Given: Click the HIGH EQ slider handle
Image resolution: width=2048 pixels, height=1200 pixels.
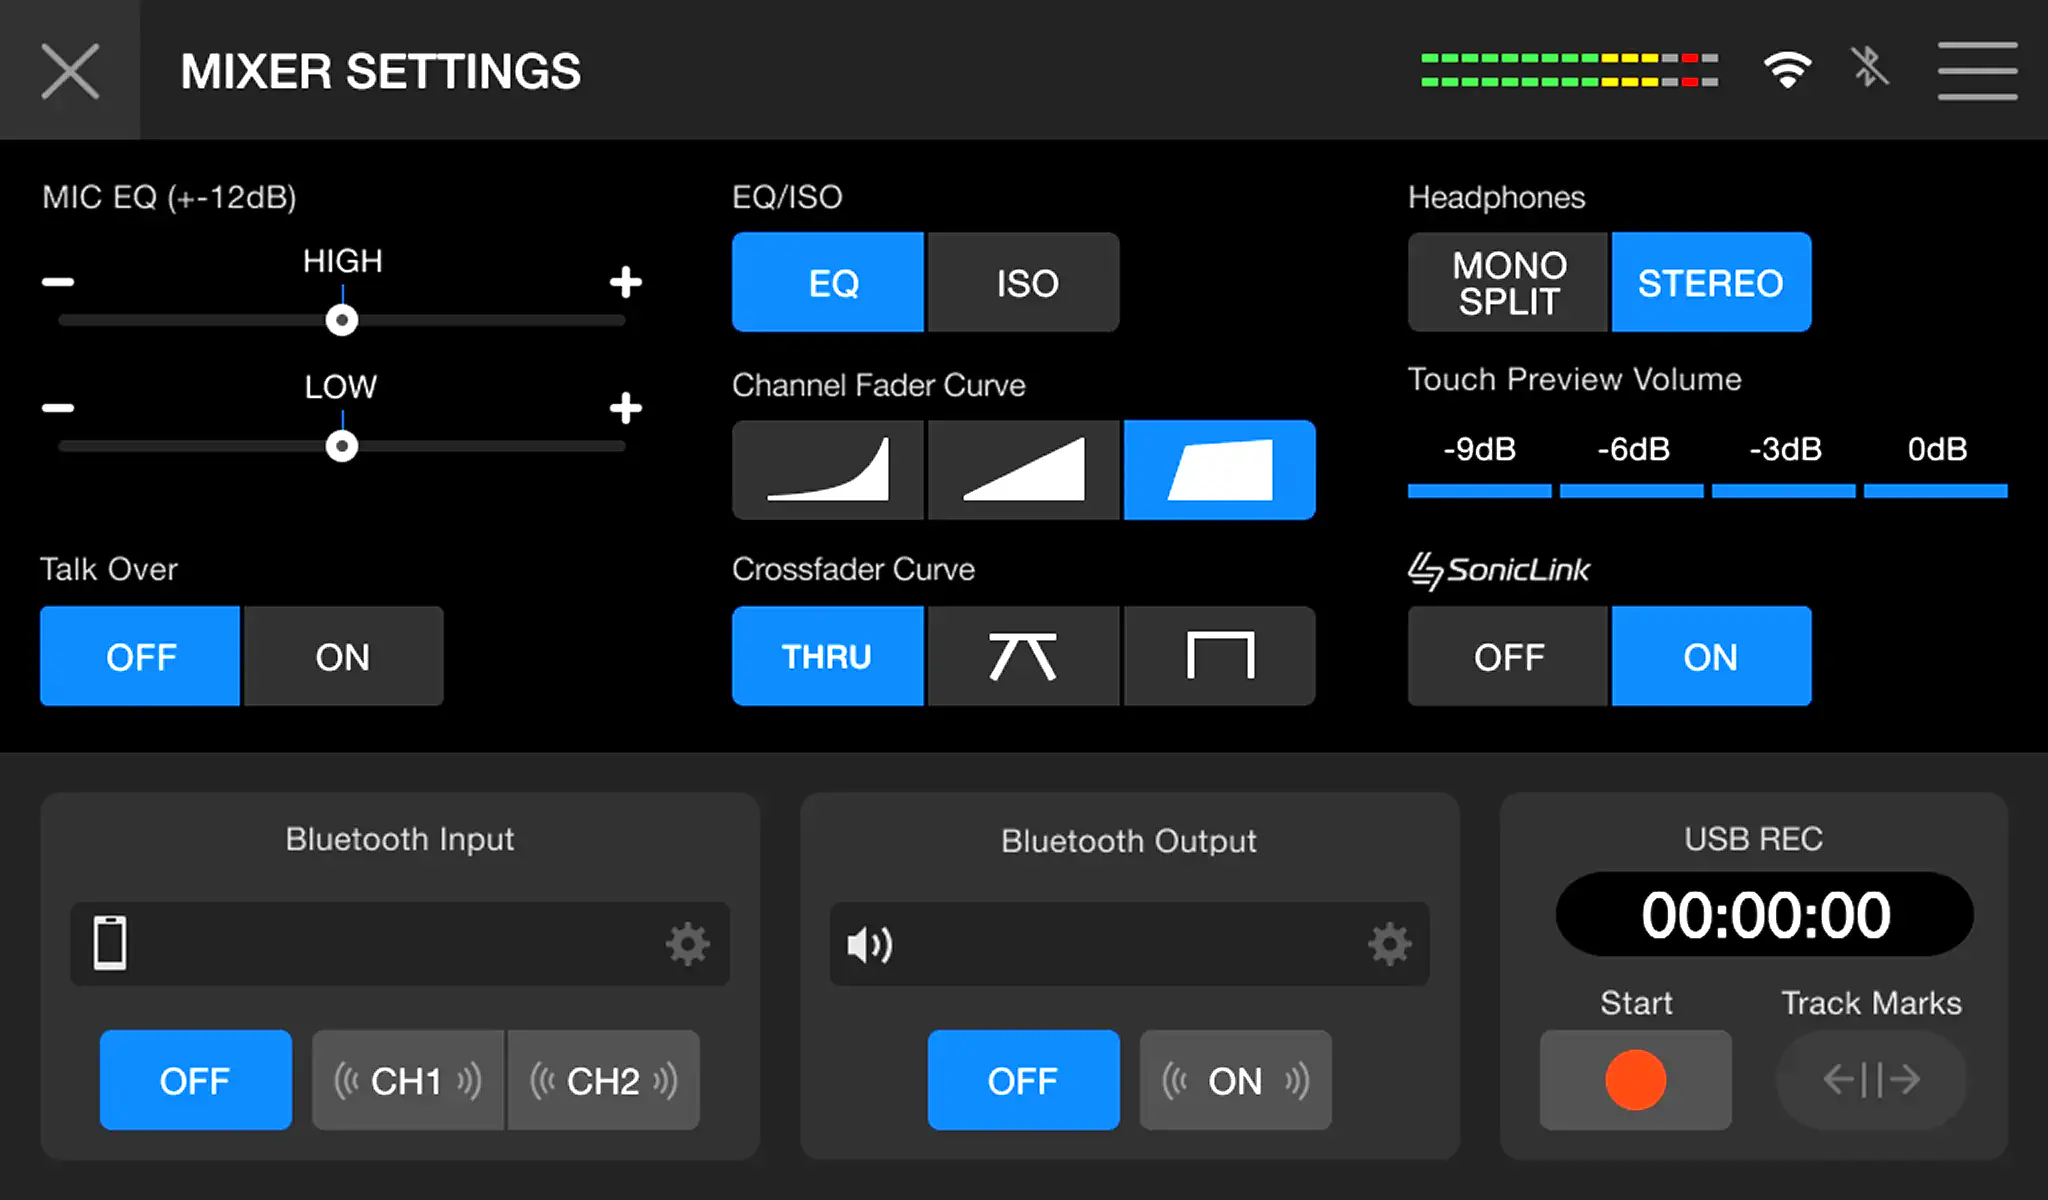Looking at the screenshot, I should [342, 320].
